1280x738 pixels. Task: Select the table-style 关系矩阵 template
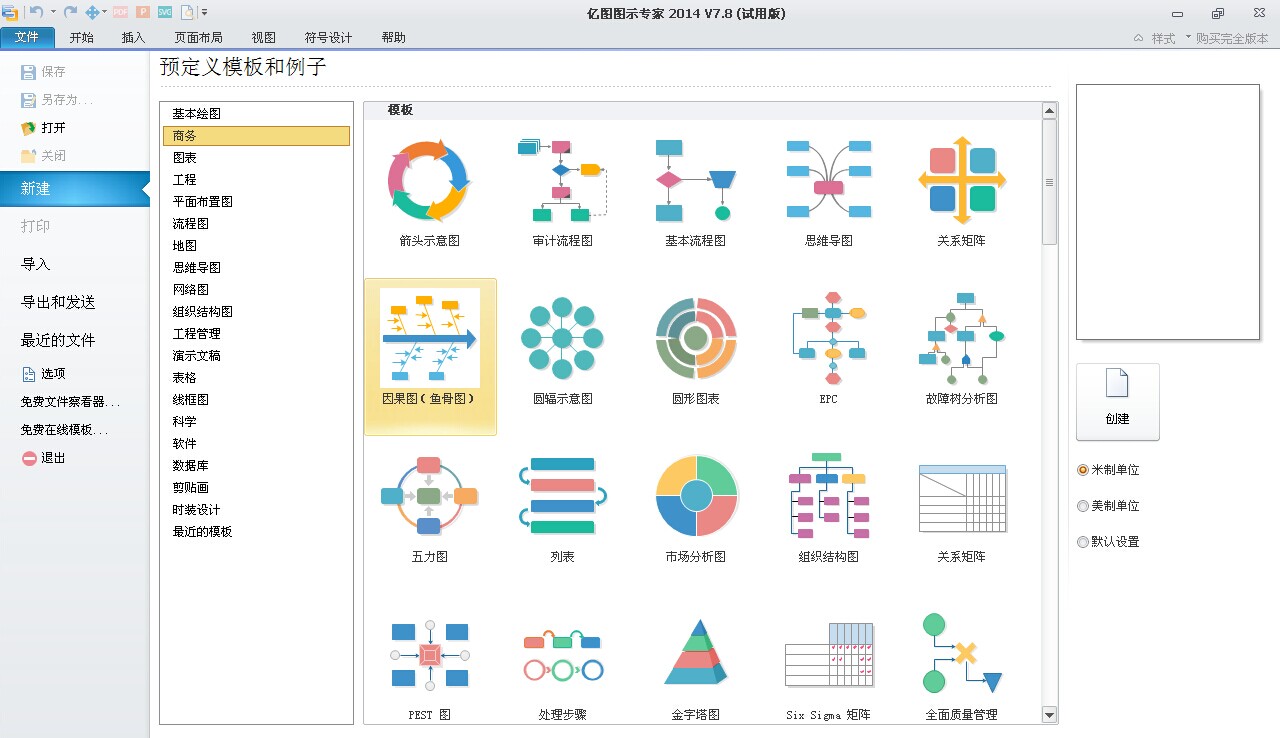[962, 499]
